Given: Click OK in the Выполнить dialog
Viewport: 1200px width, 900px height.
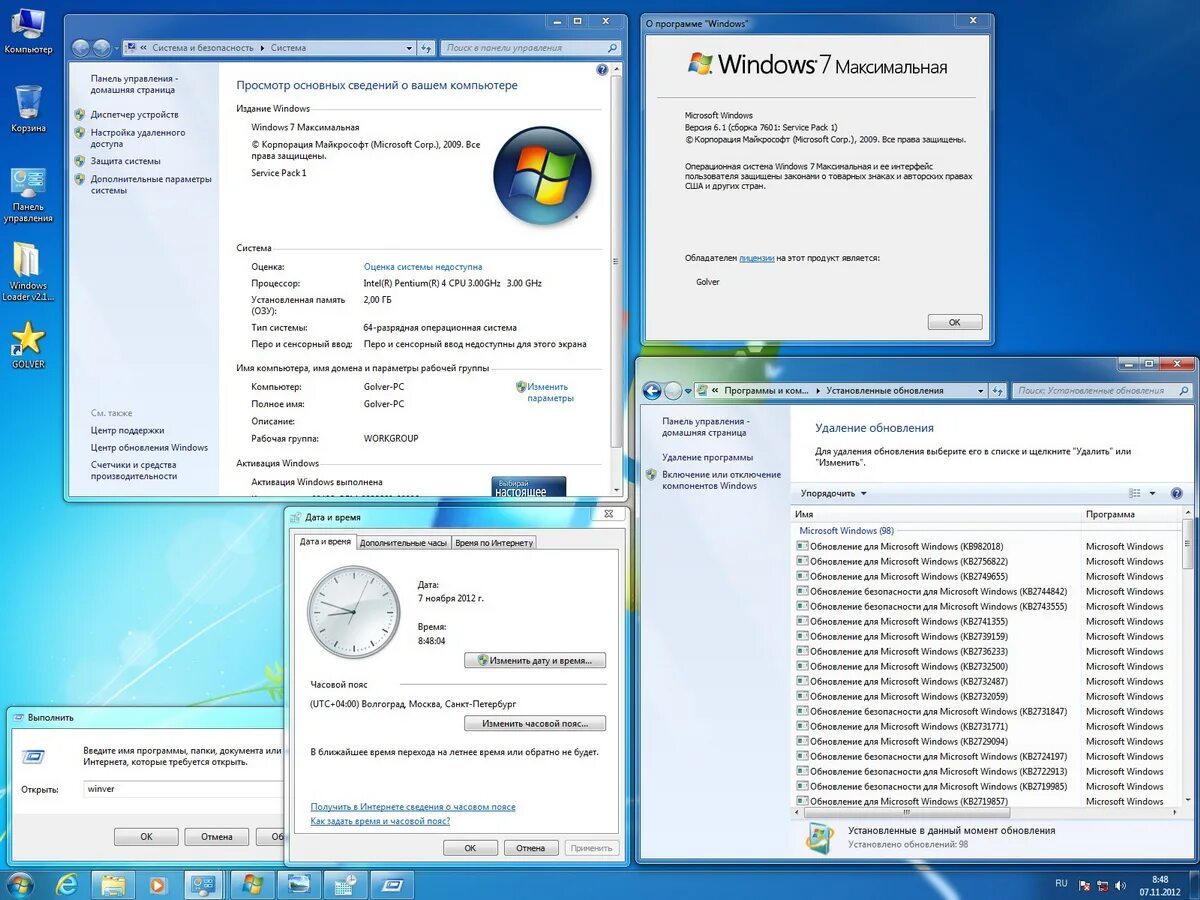Looking at the screenshot, I should pos(146,837).
